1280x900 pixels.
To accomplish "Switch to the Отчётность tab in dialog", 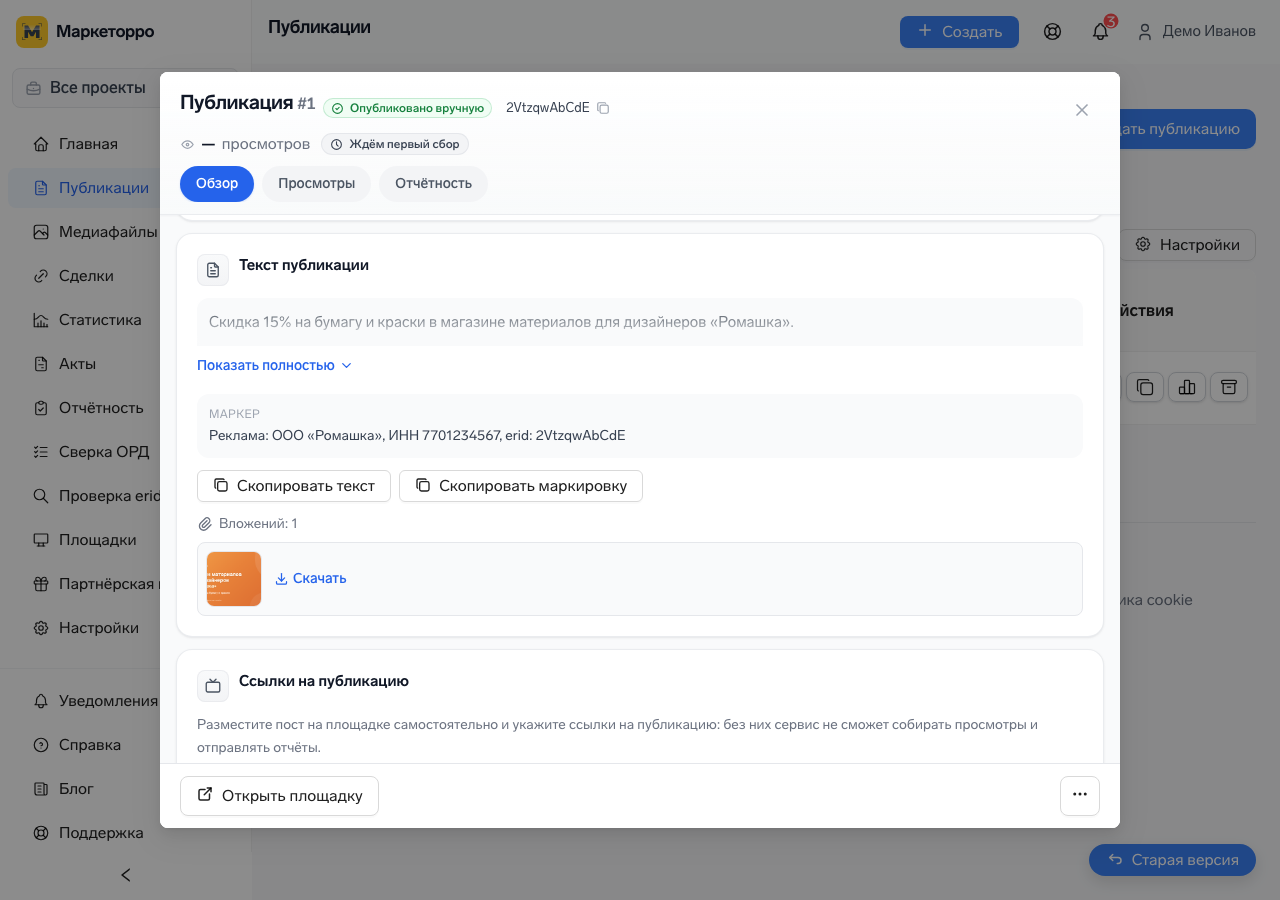I will [x=433, y=184].
